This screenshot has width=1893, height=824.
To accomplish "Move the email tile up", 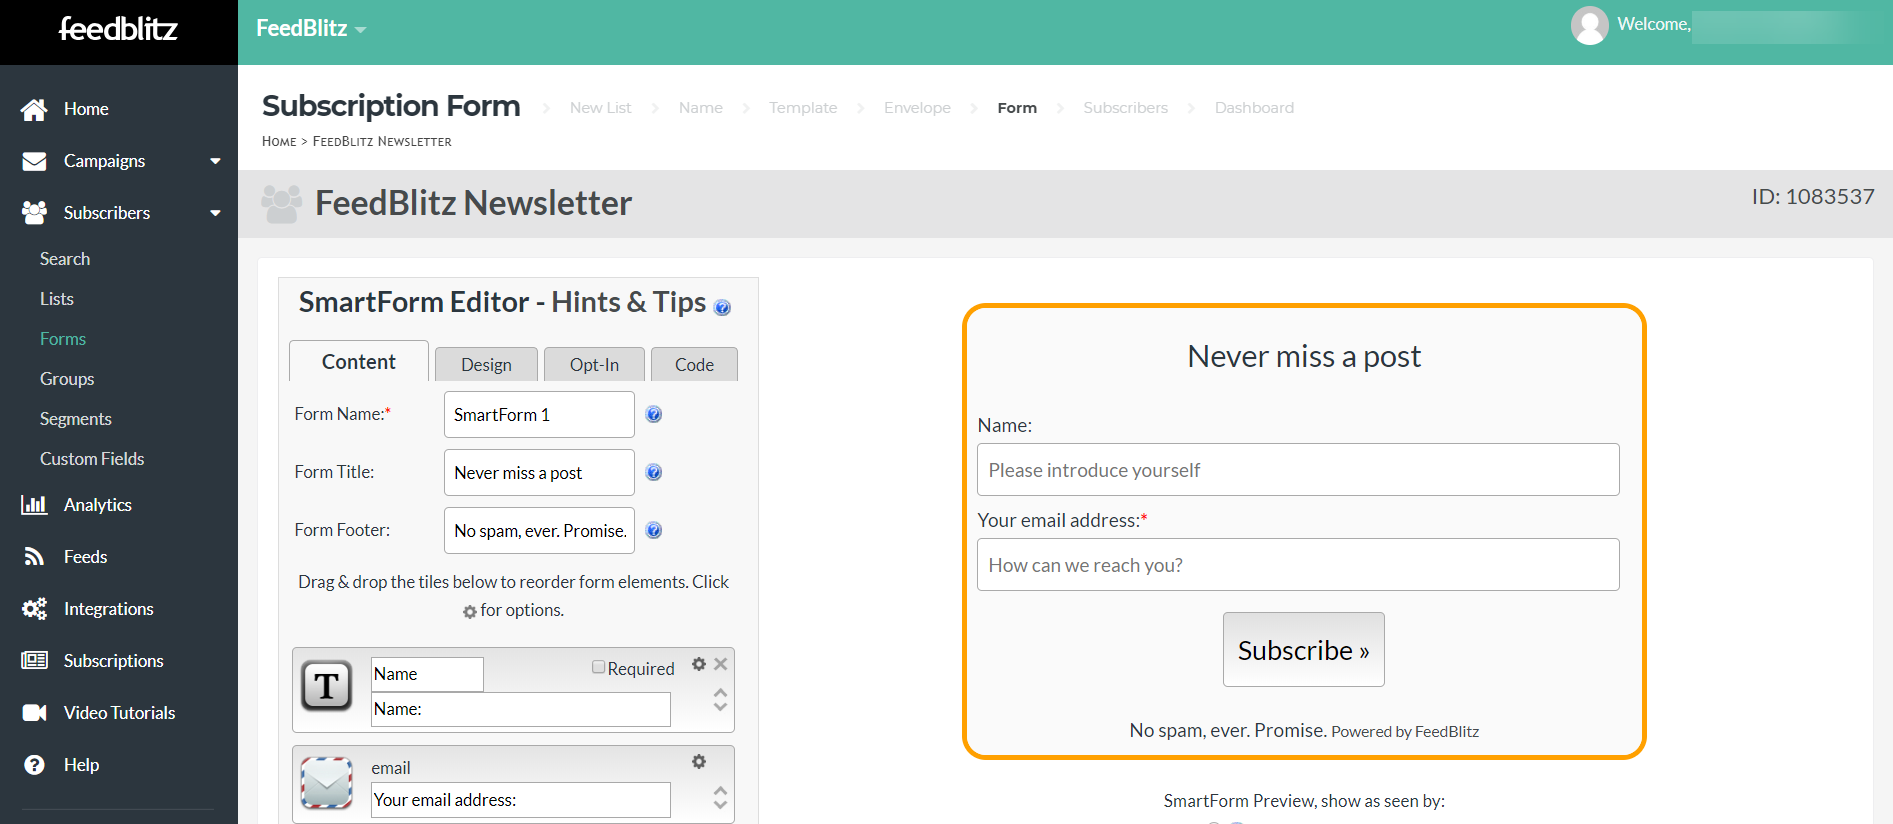I will [x=720, y=791].
